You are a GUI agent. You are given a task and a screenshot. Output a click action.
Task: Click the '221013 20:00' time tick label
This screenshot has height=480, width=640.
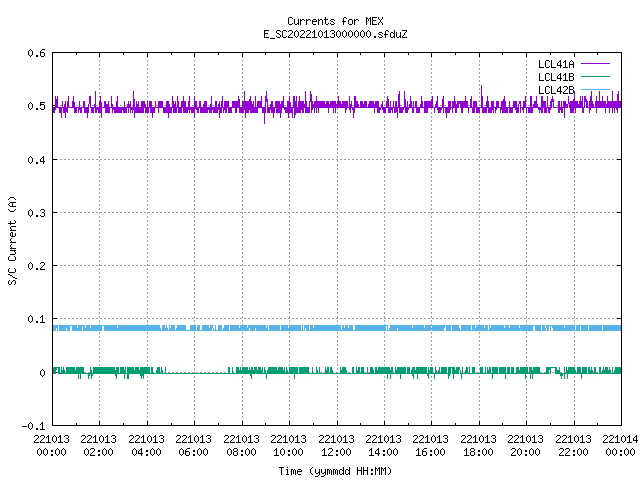click(525, 445)
